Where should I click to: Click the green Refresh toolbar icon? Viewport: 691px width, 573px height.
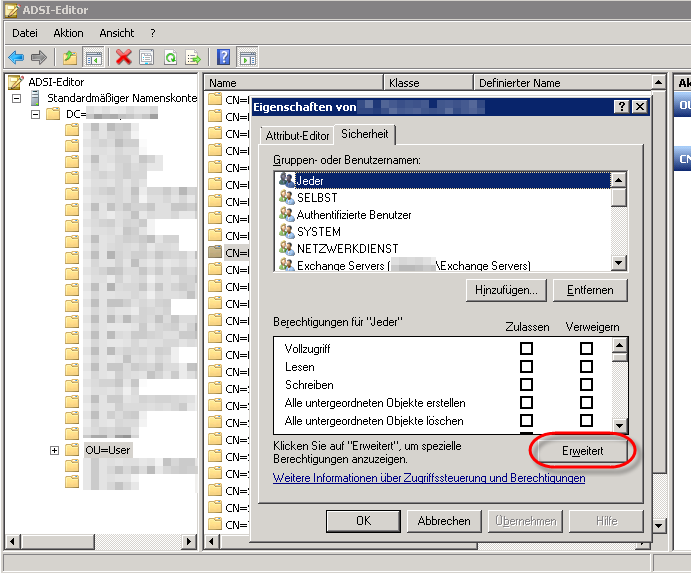point(170,57)
